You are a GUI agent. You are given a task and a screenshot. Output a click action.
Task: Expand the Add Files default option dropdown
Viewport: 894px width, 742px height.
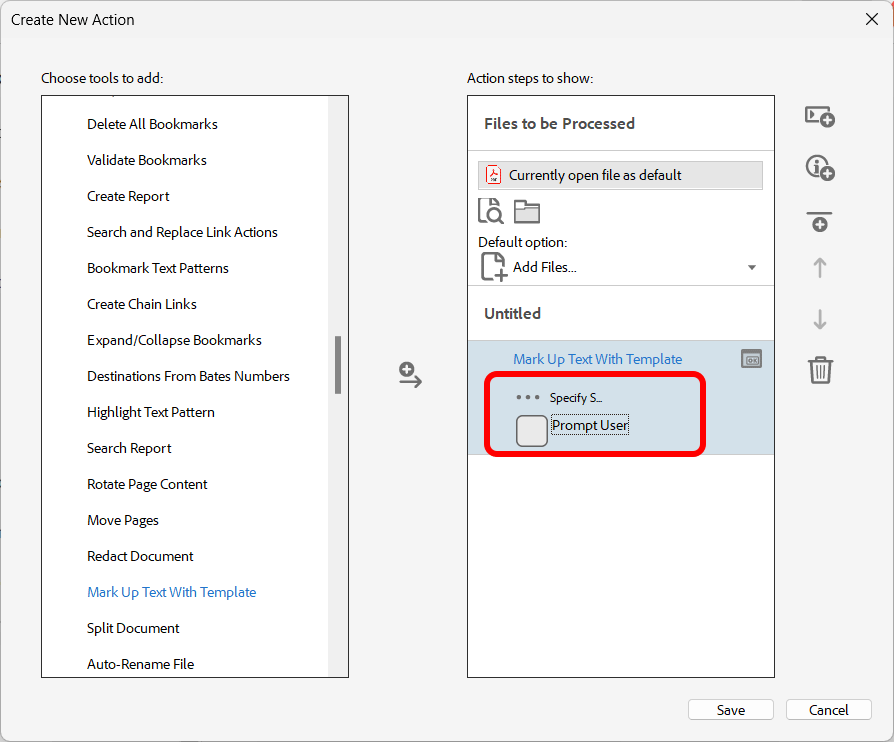coord(752,267)
